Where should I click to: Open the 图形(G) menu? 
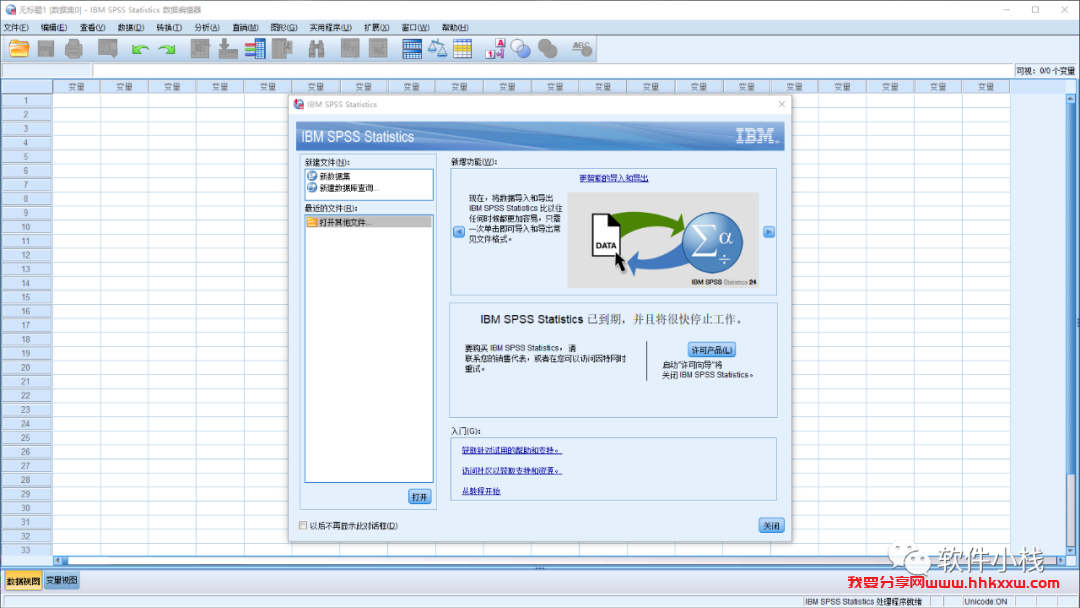coord(284,28)
